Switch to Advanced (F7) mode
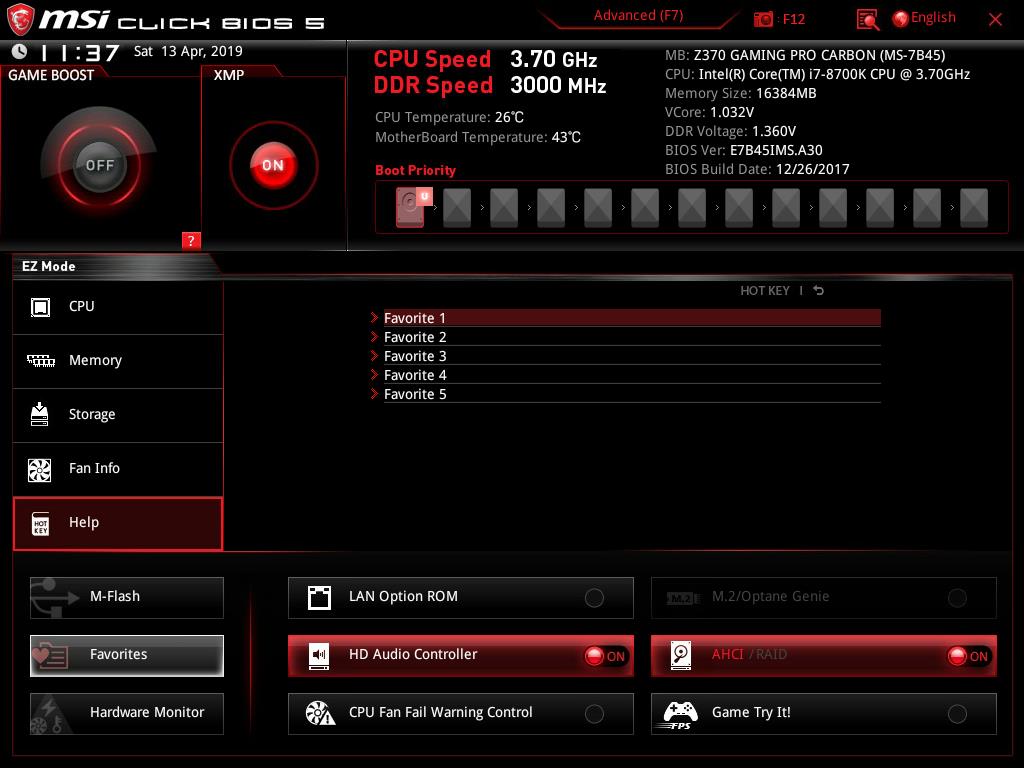The width and height of the screenshot is (1024, 768). tap(638, 16)
